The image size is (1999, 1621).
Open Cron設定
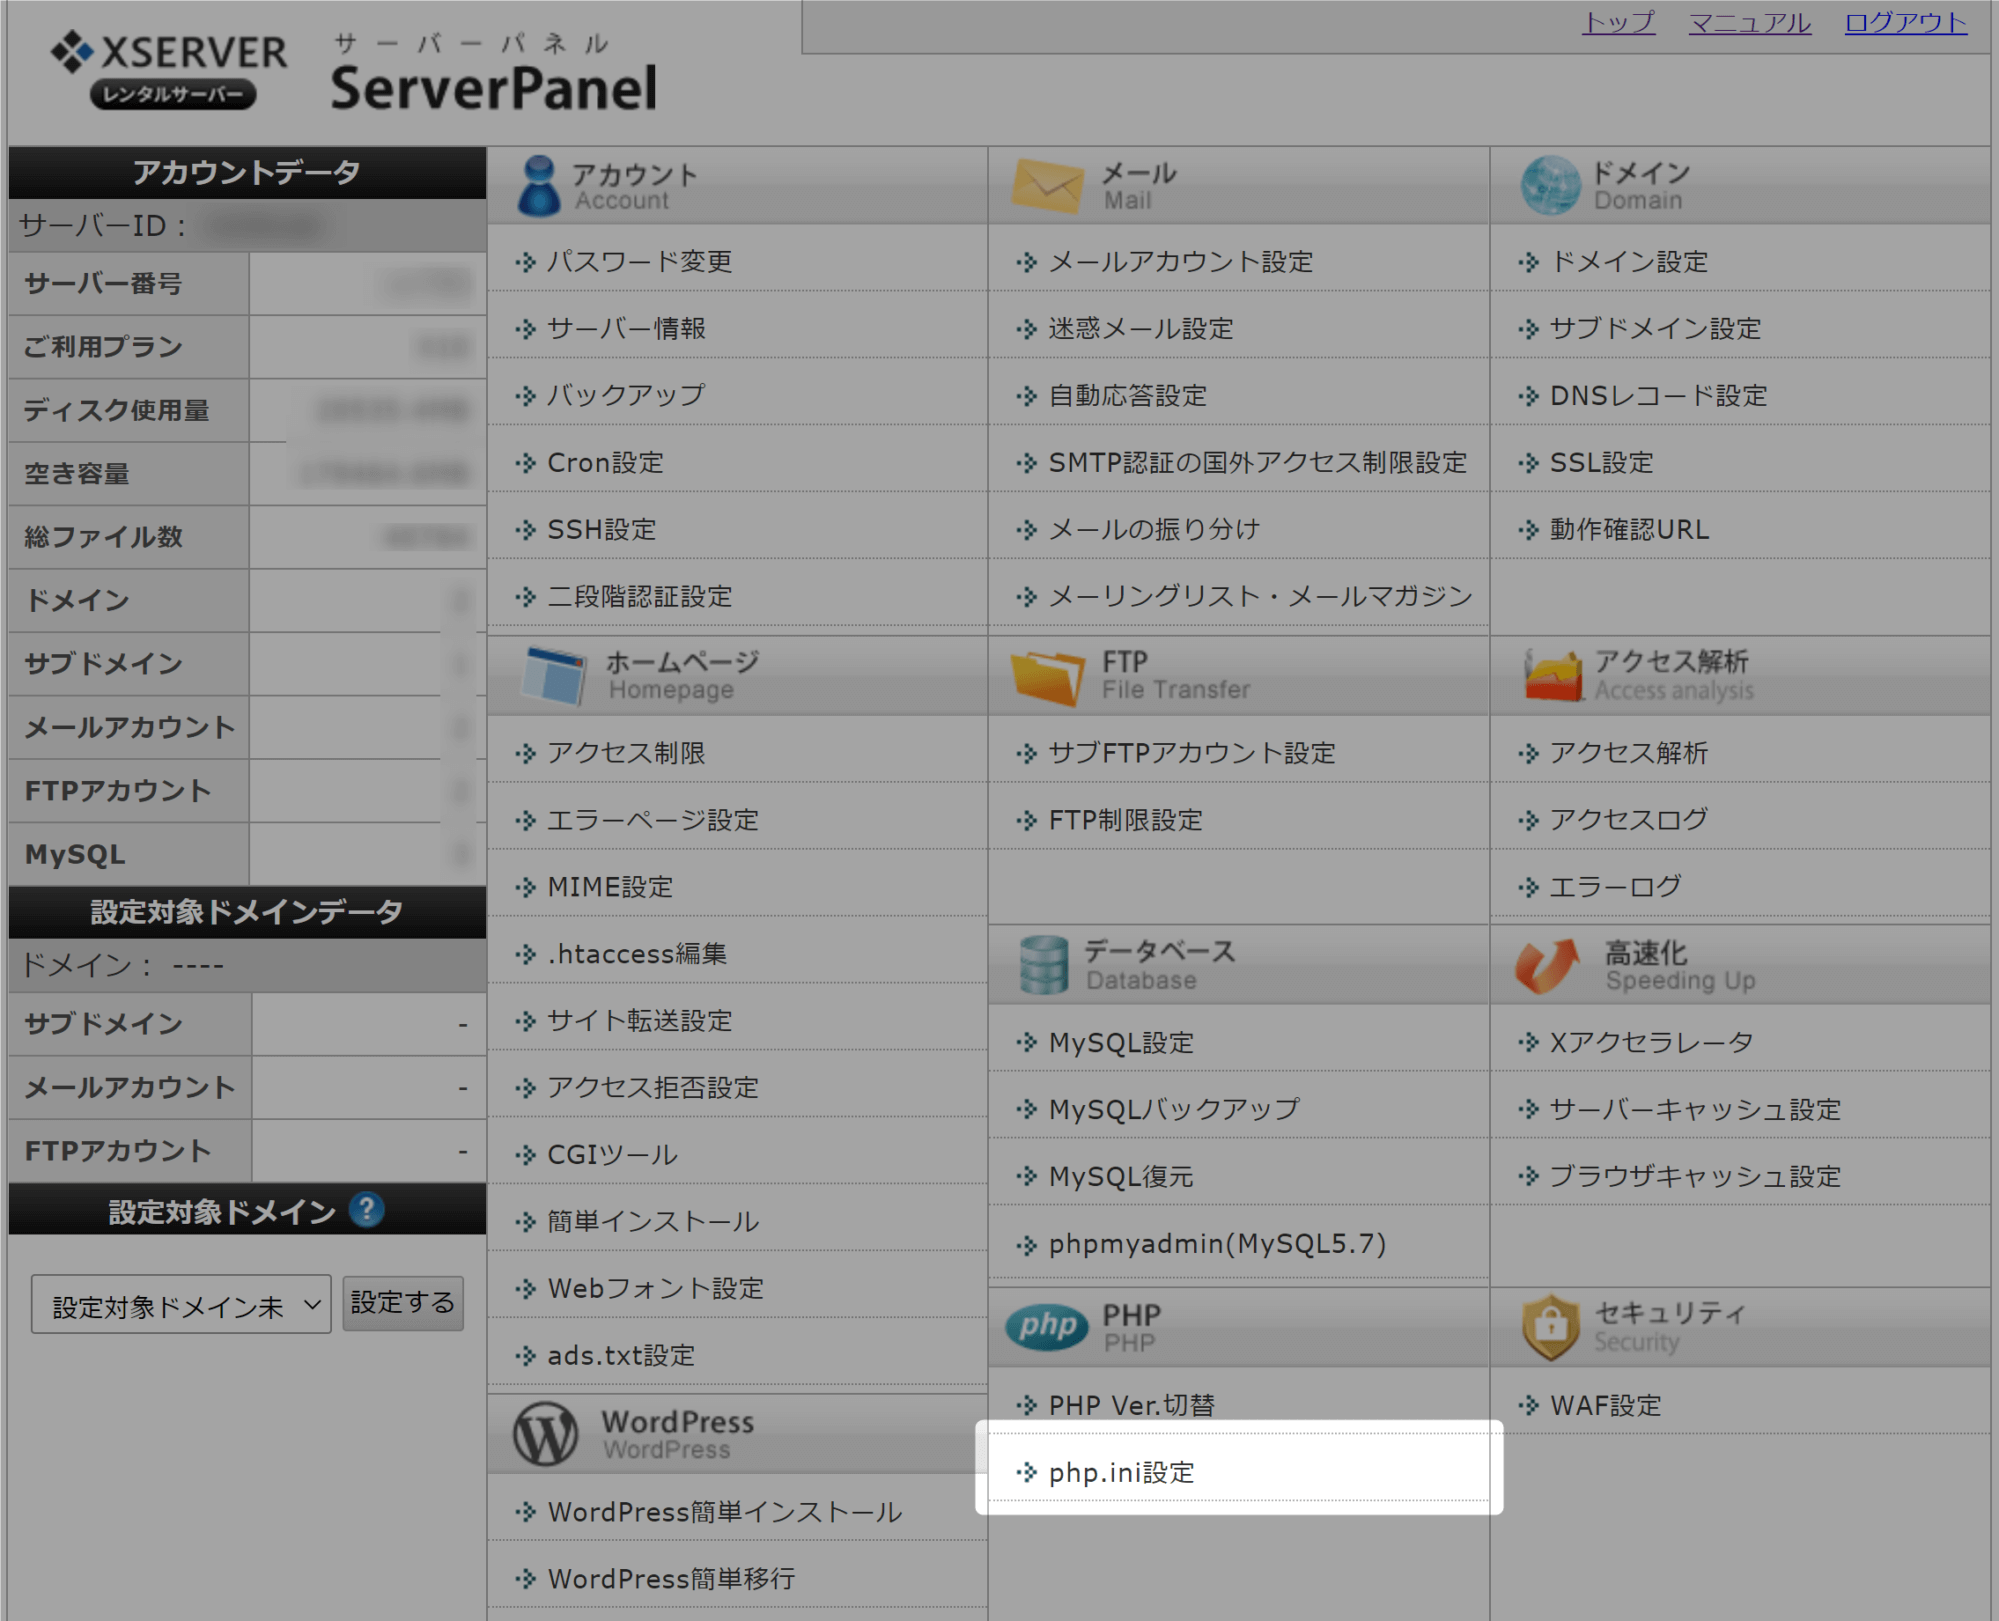point(605,463)
